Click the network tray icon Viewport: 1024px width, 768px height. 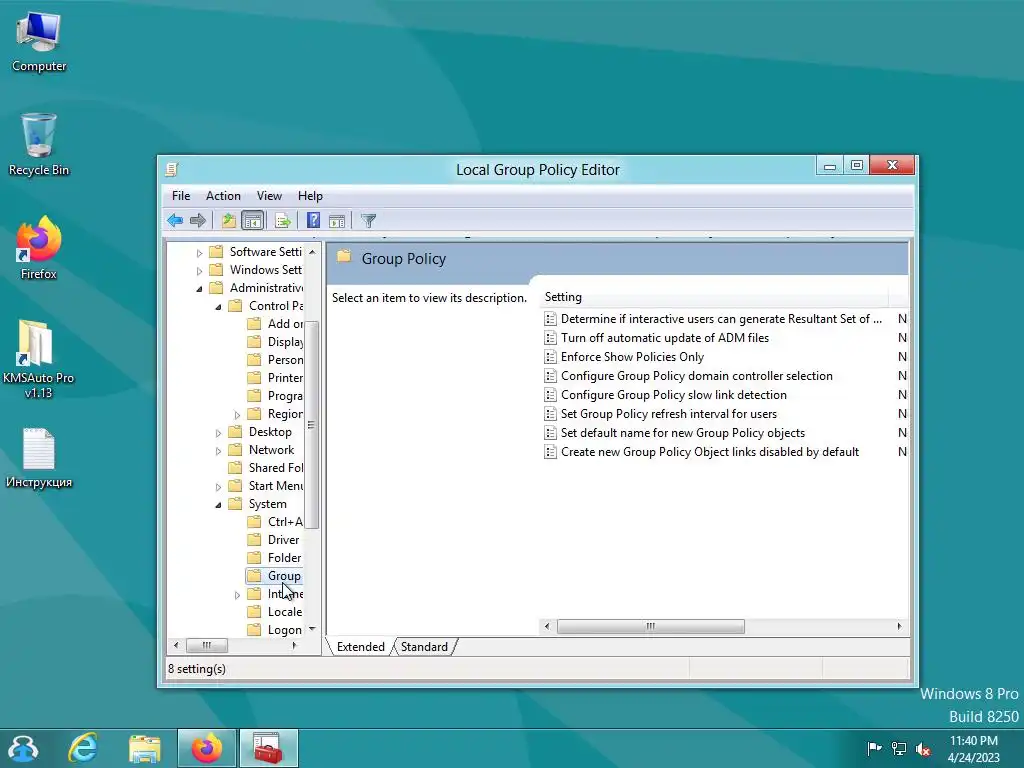click(899, 748)
